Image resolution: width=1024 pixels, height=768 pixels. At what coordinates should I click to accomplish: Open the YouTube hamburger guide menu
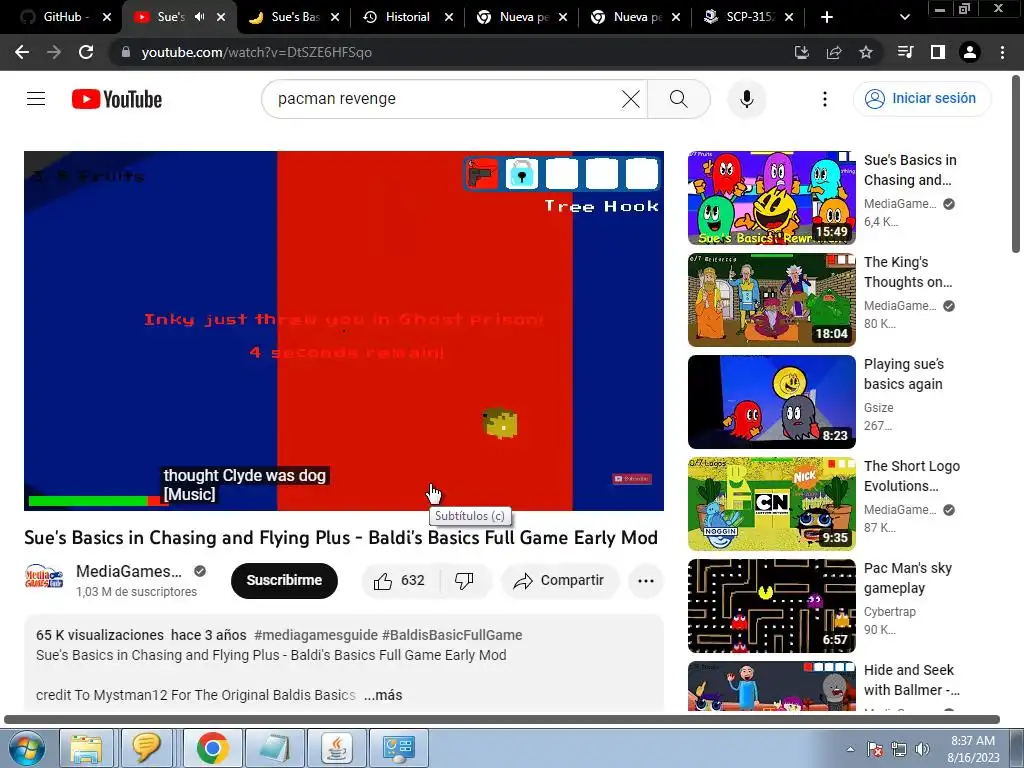[x=36, y=99]
